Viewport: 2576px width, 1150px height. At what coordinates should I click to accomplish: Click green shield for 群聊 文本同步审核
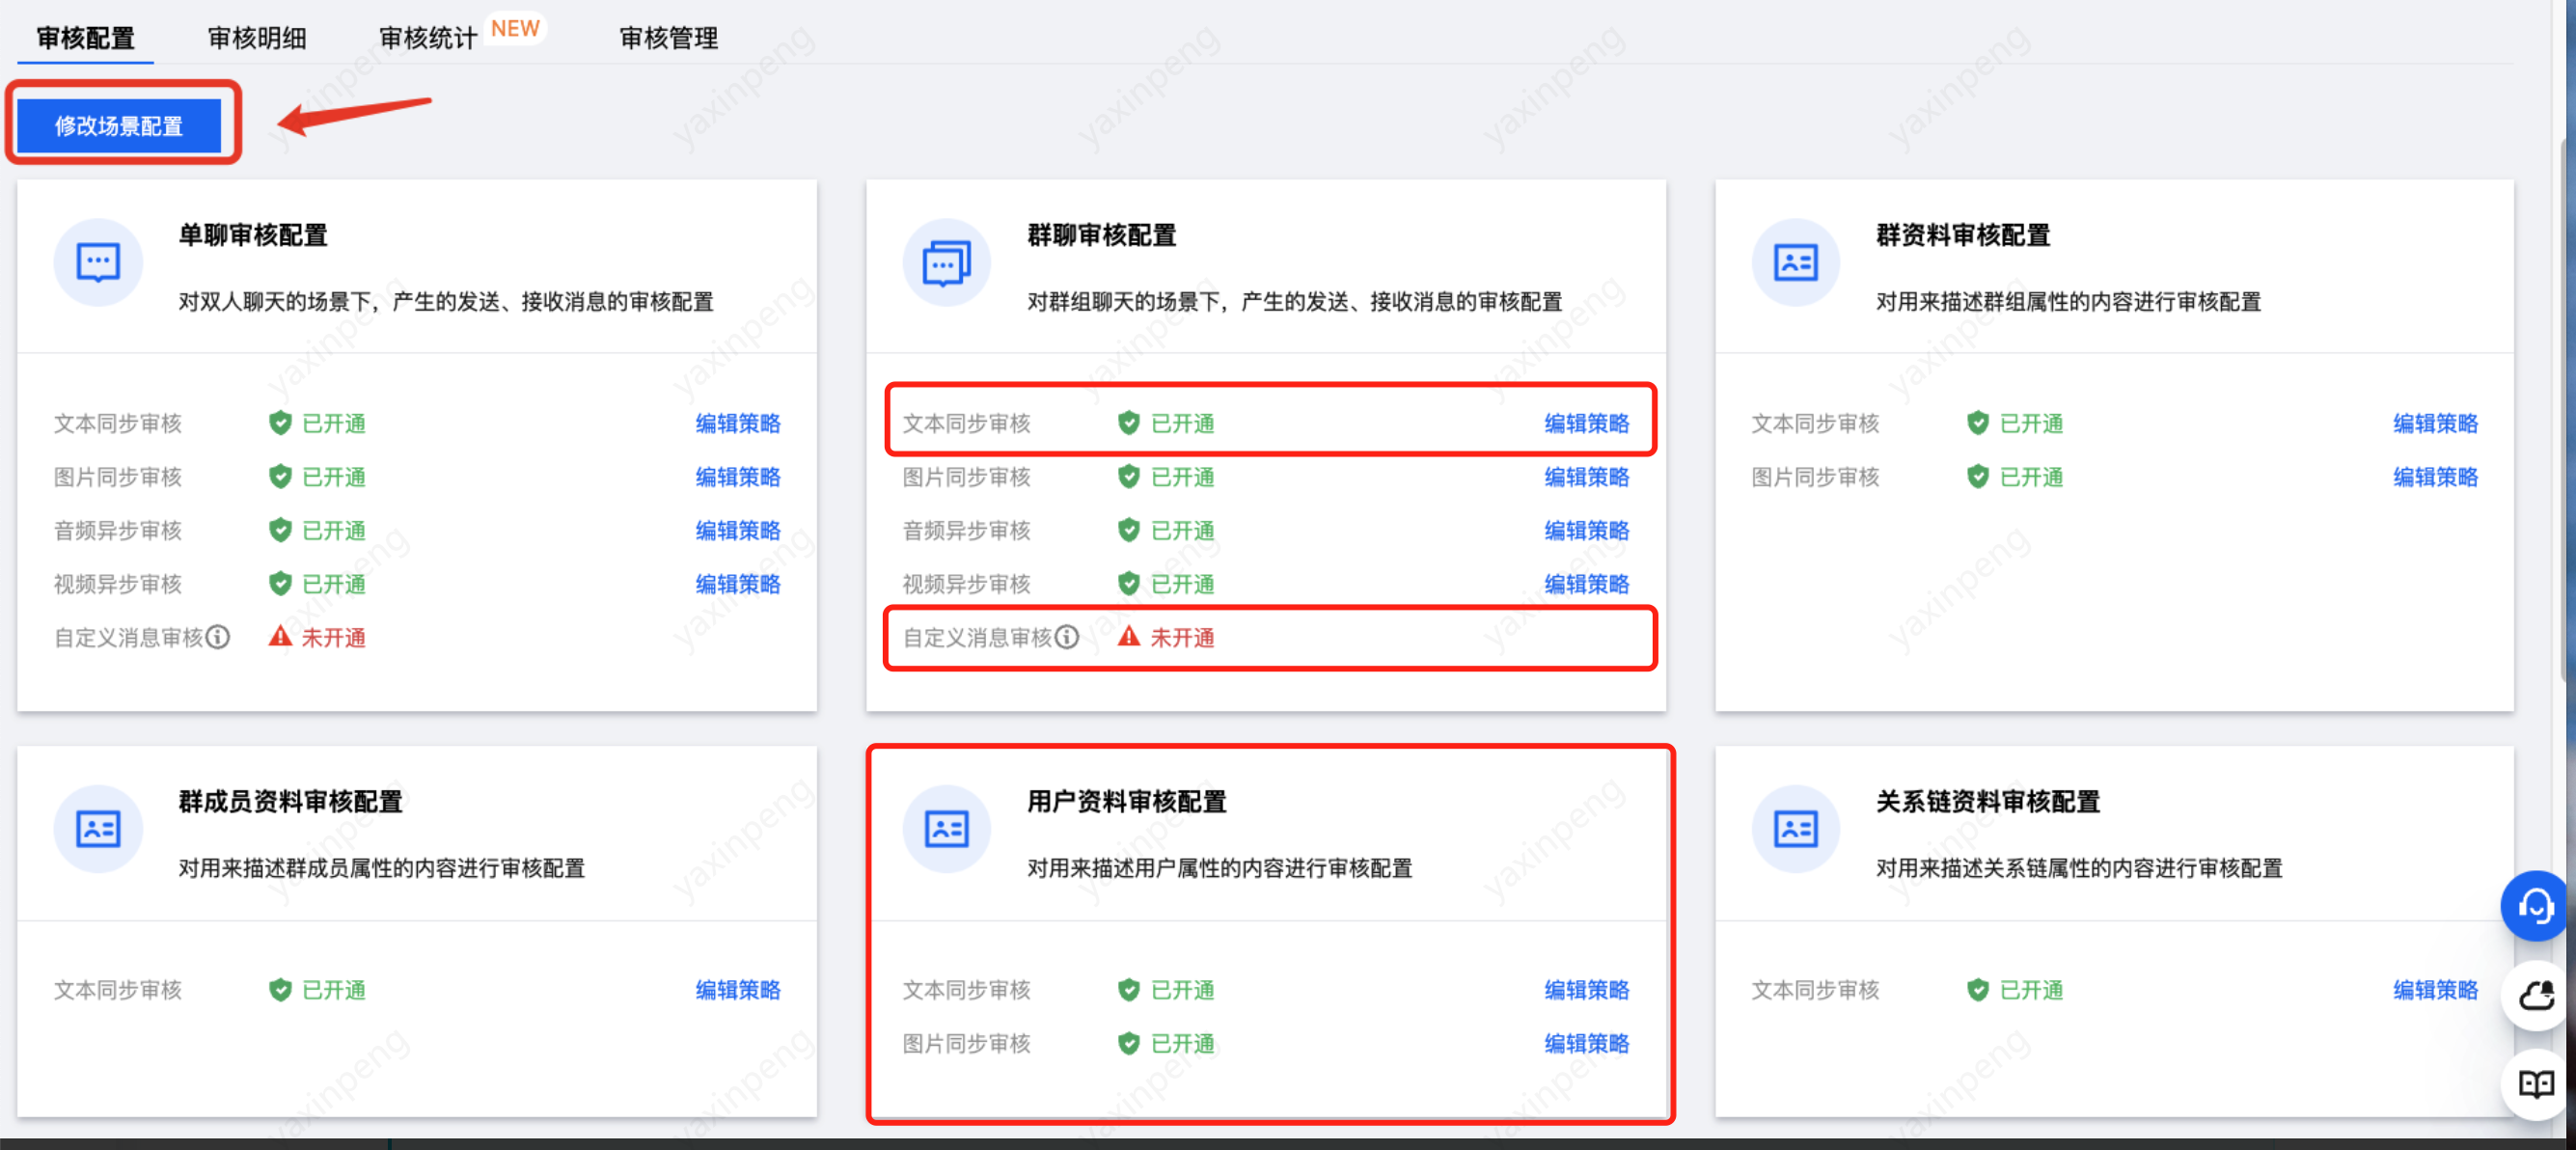1129,423
